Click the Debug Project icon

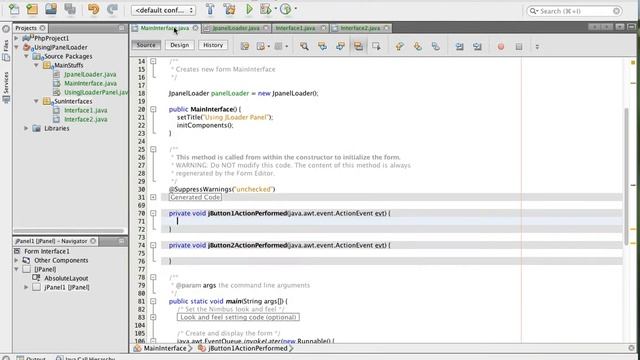tap(266, 9)
